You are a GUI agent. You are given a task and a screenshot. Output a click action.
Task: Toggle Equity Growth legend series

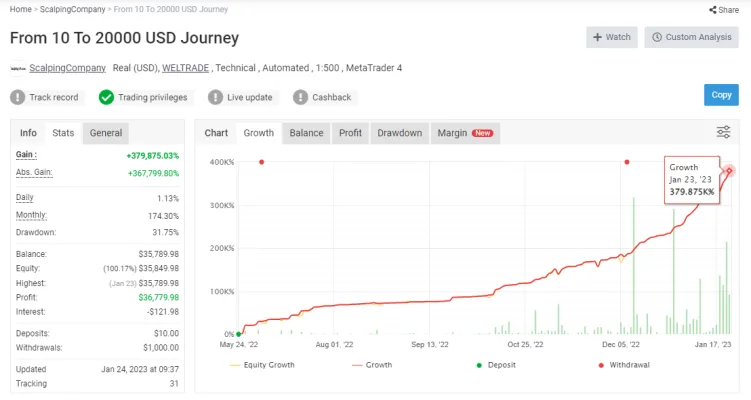tap(262, 365)
